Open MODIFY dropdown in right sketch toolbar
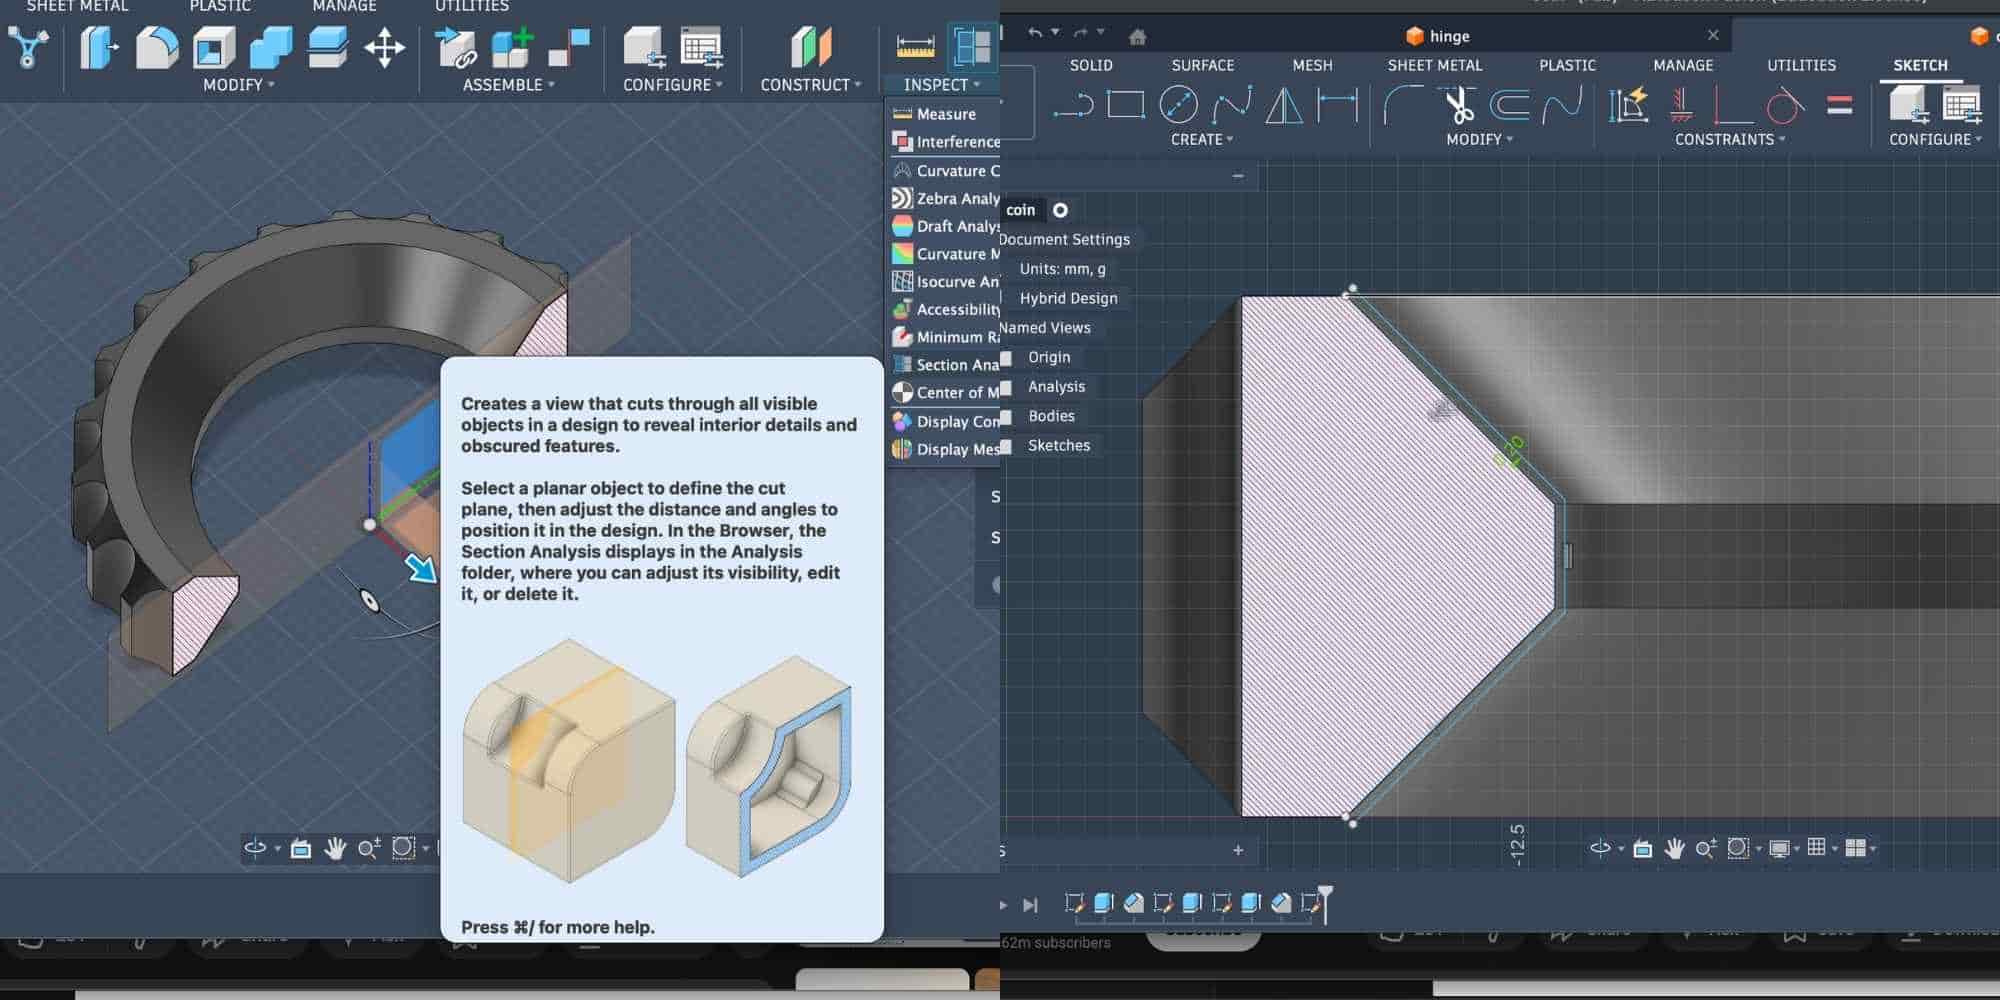This screenshot has width=2000, height=1000. point(1479,139)
